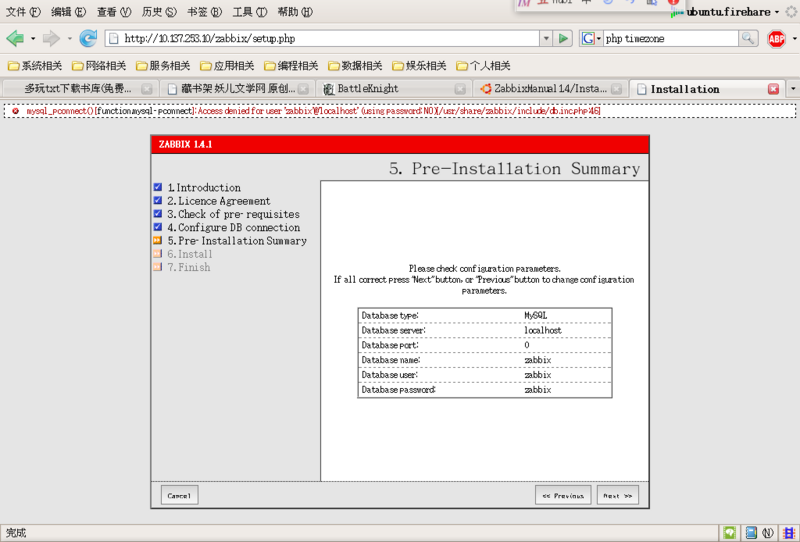Click the orange marker beside 5. Pre-Installation Summary
This screenshot has height=542, width=800.
click(158, 240)
